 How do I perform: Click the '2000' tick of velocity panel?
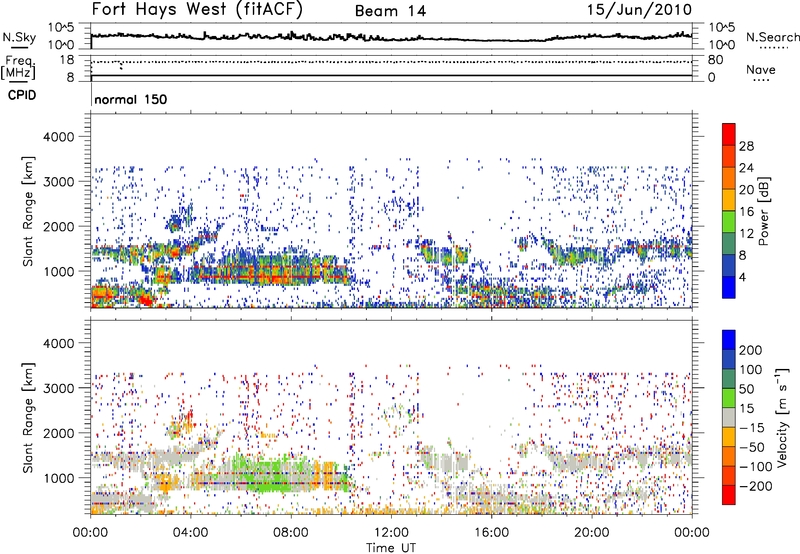point(59,433)
